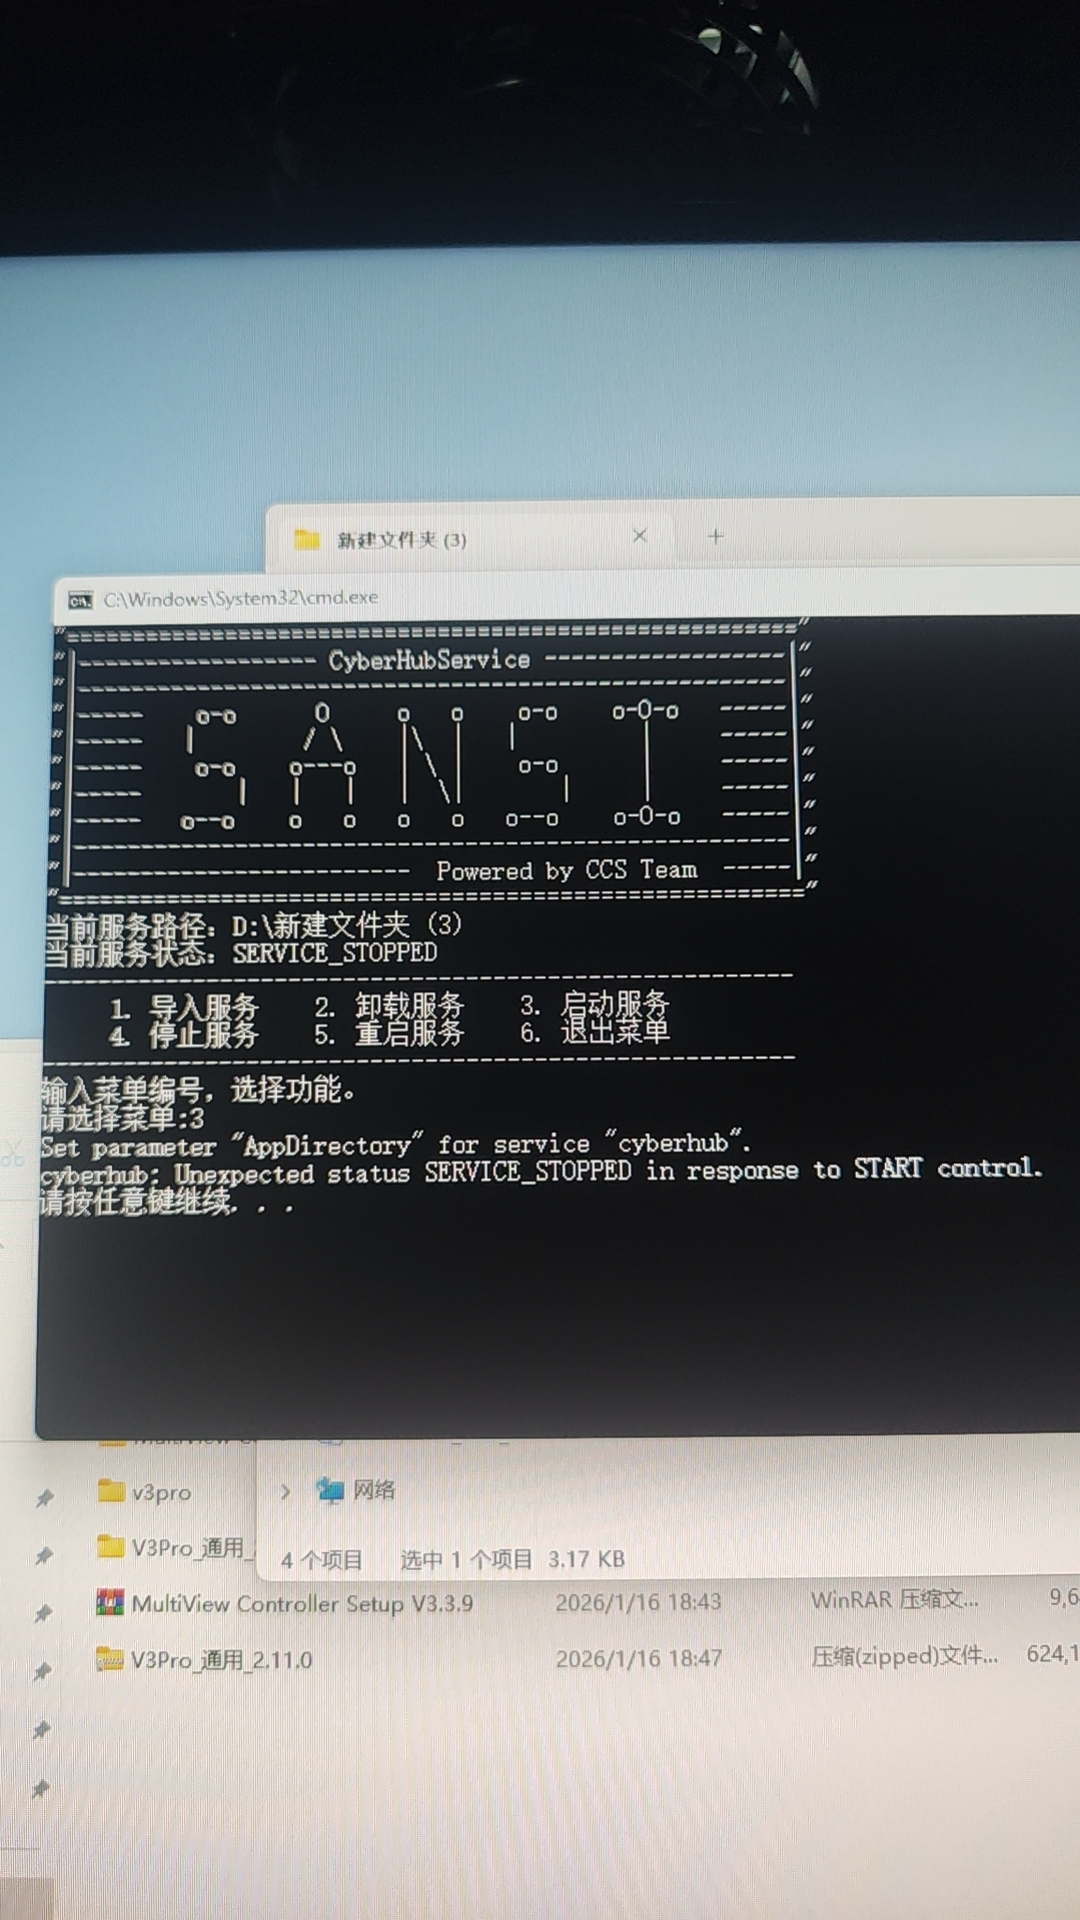The width and height of the screenshot is (1080, 1920).
Task: Click the 2026/1/16 18:47 date cell
Action: click(x=638, y=1658)
